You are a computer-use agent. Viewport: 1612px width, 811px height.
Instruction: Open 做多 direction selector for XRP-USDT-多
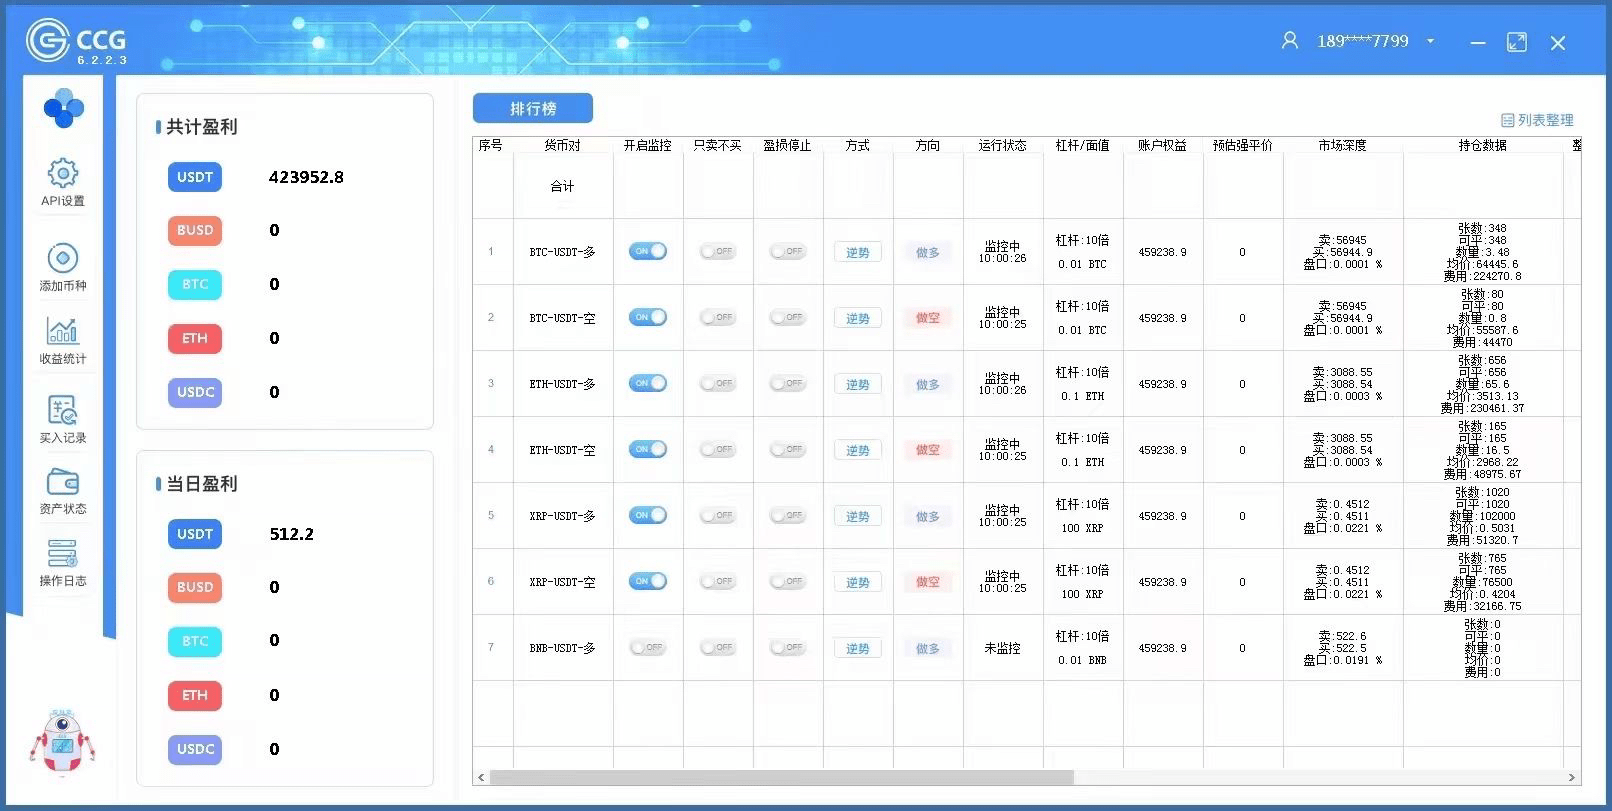tap(928, 516)
